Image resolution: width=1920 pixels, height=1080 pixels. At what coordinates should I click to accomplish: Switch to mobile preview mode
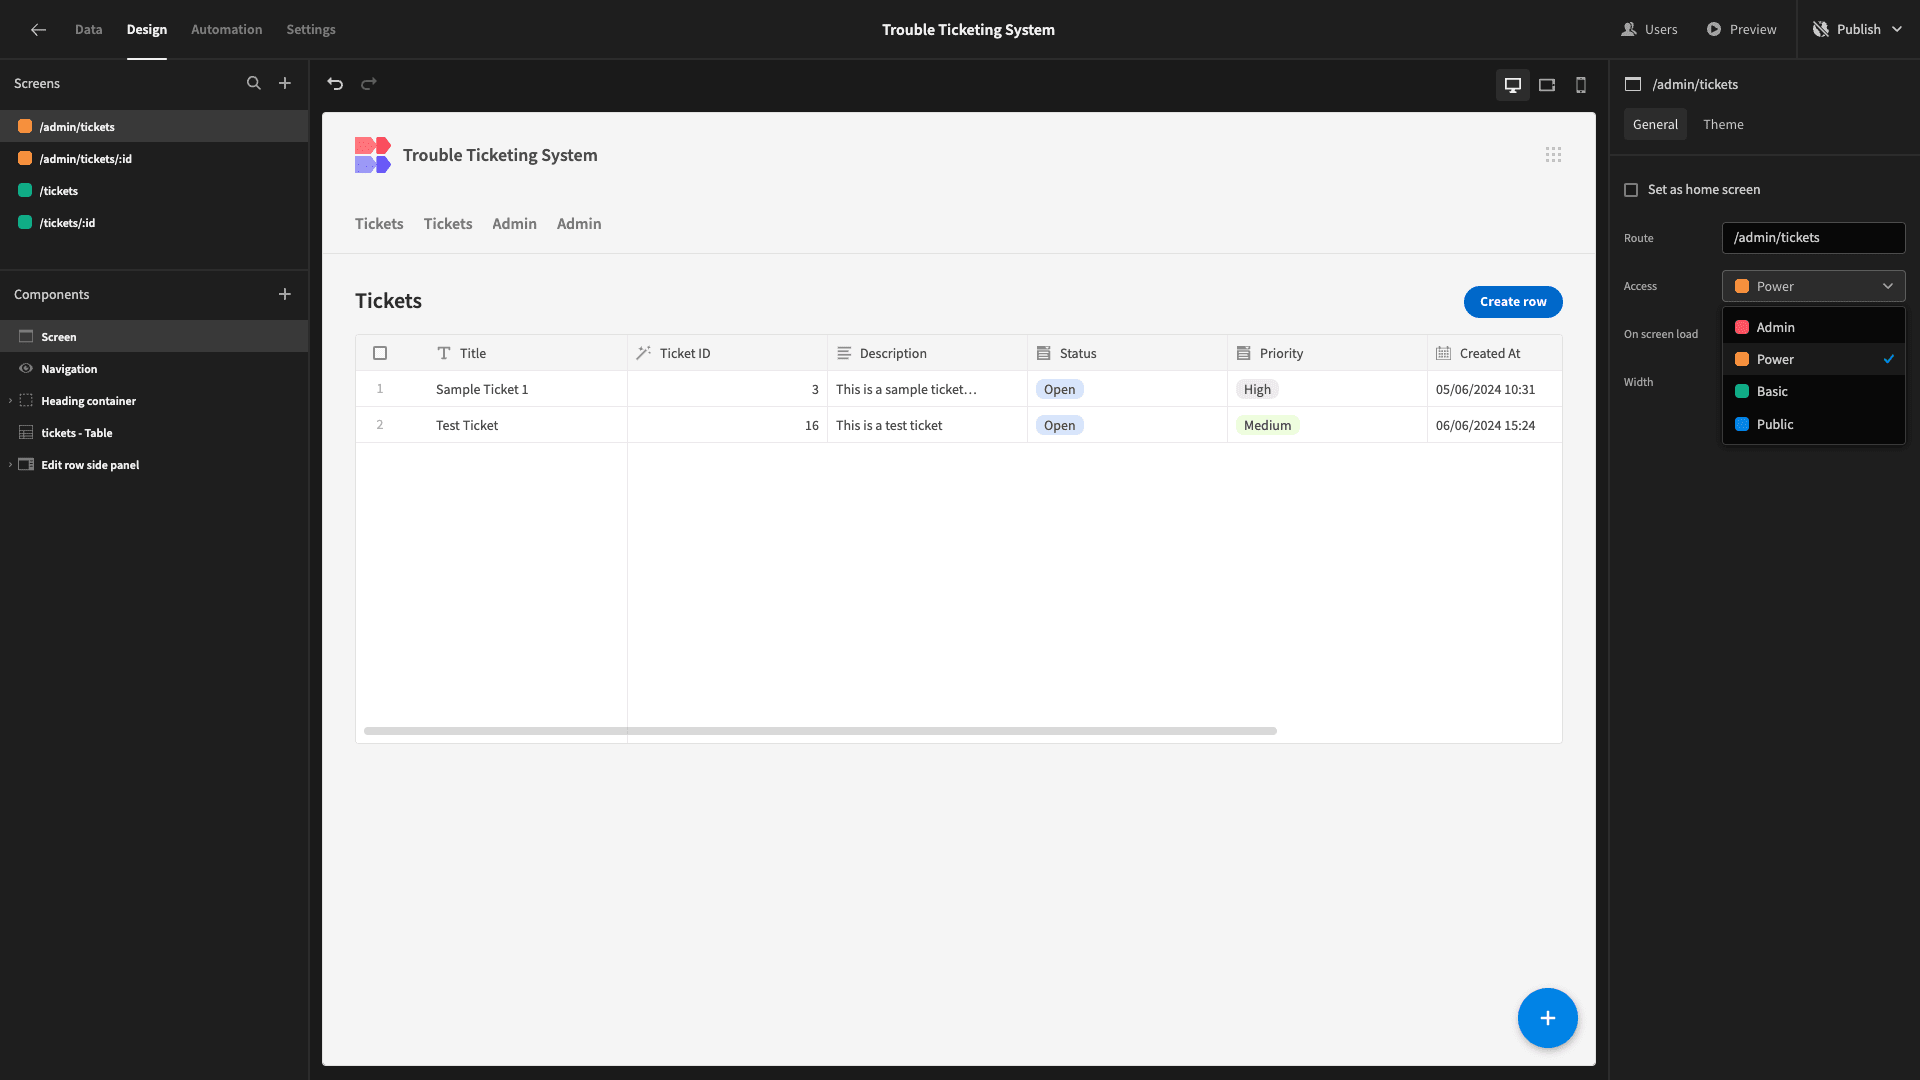coord(1581,85)
